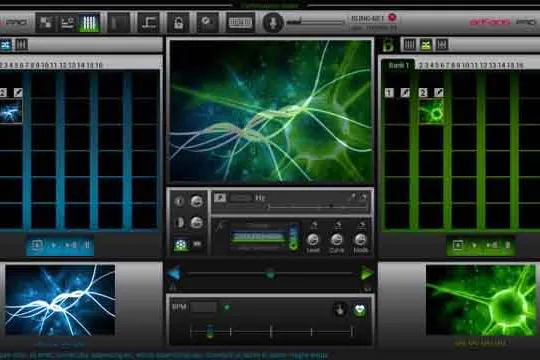Open the keyboard mapping icon
The height and width of the screenshot is (360, 540).
click(240, 23)
